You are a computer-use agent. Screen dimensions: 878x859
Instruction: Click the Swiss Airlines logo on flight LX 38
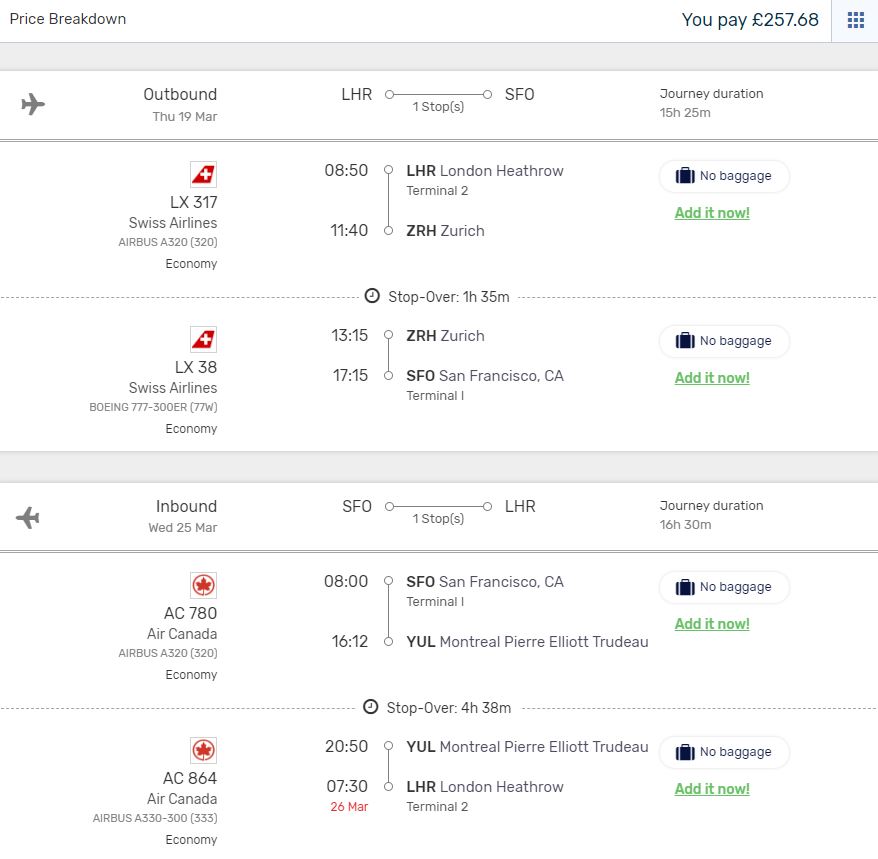[x=203, y=338]
